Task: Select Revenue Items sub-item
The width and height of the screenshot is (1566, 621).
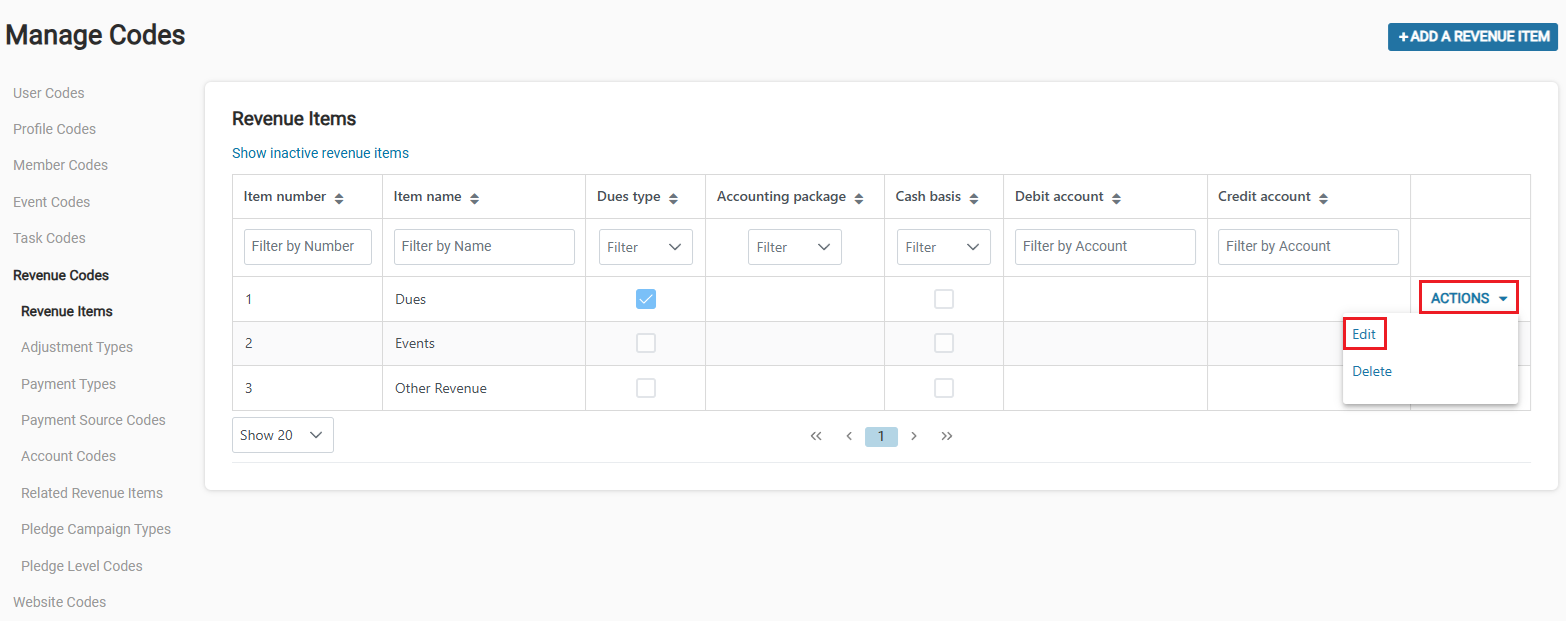Action: 67,311
